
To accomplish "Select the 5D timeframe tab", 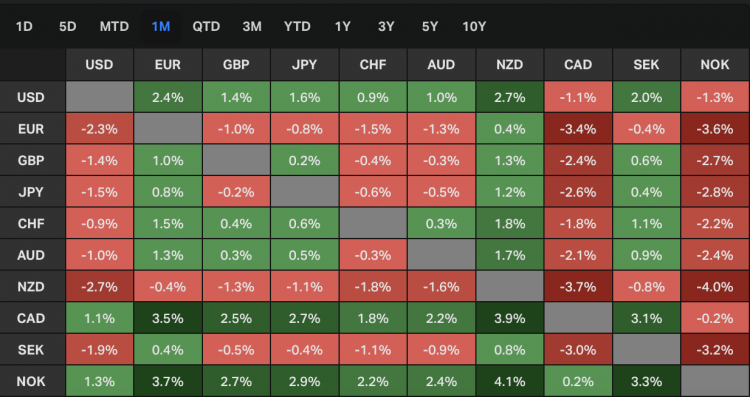I will click(x=67, y=26).
